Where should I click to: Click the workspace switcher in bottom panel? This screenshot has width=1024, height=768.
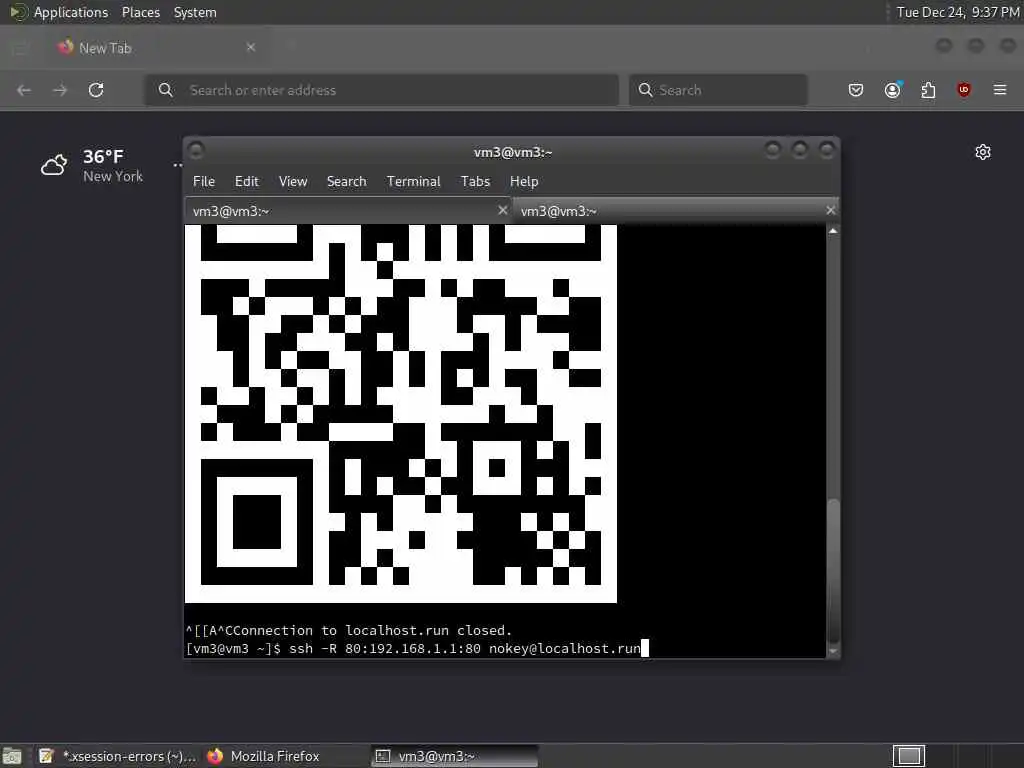(908, 756)
